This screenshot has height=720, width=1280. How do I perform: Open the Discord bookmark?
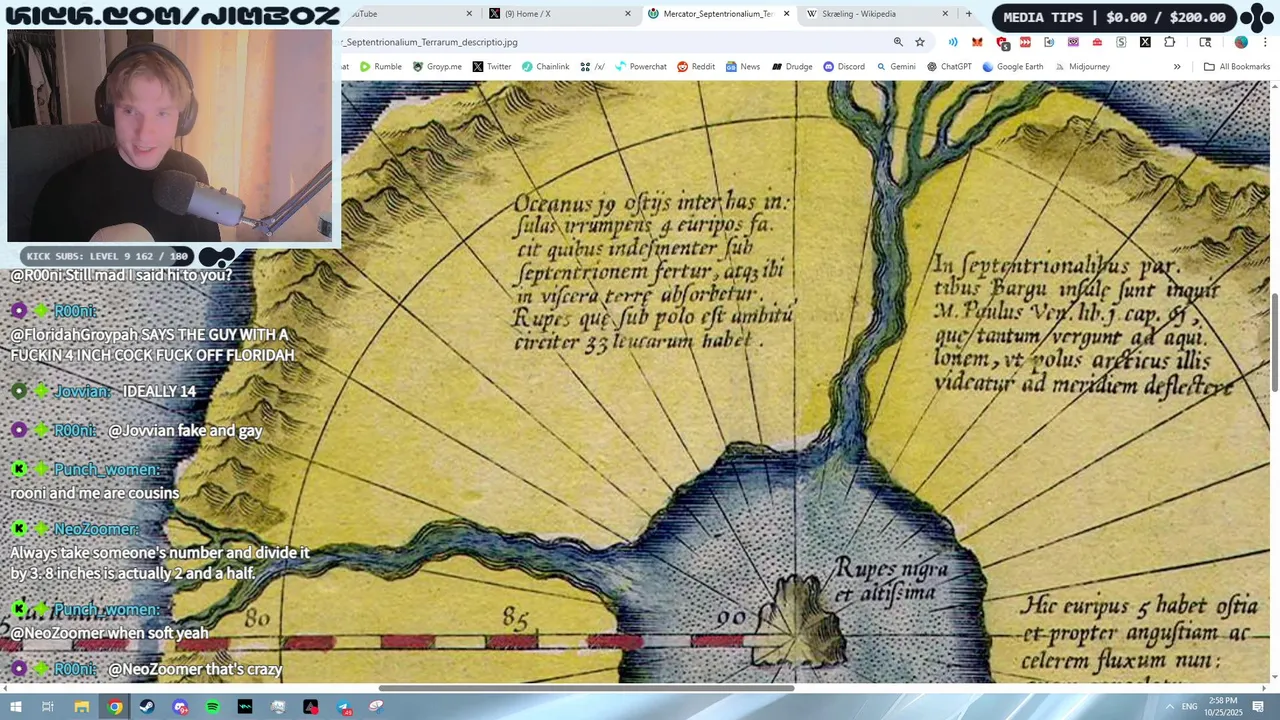(844, 67)
